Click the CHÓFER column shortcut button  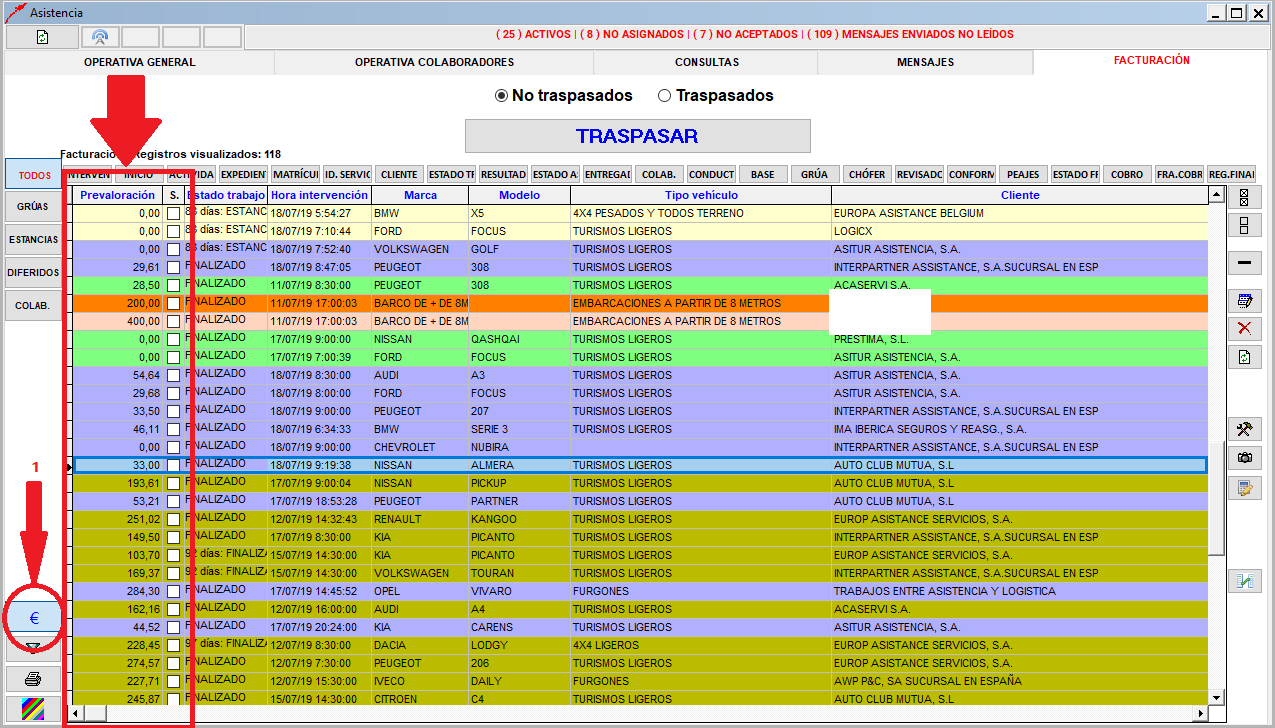[x=867, y=174]
